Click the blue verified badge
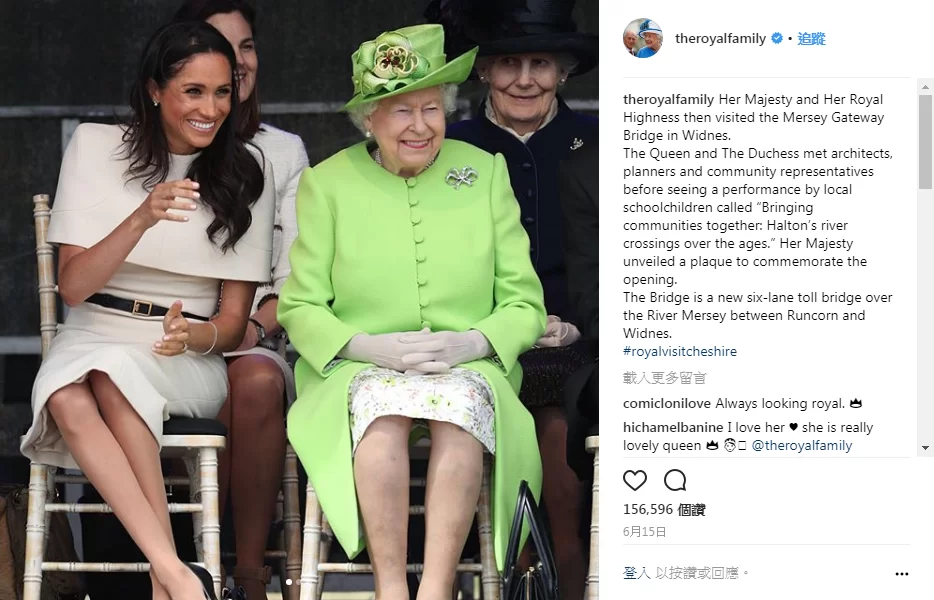934x600 pixels. click(777, 38)
